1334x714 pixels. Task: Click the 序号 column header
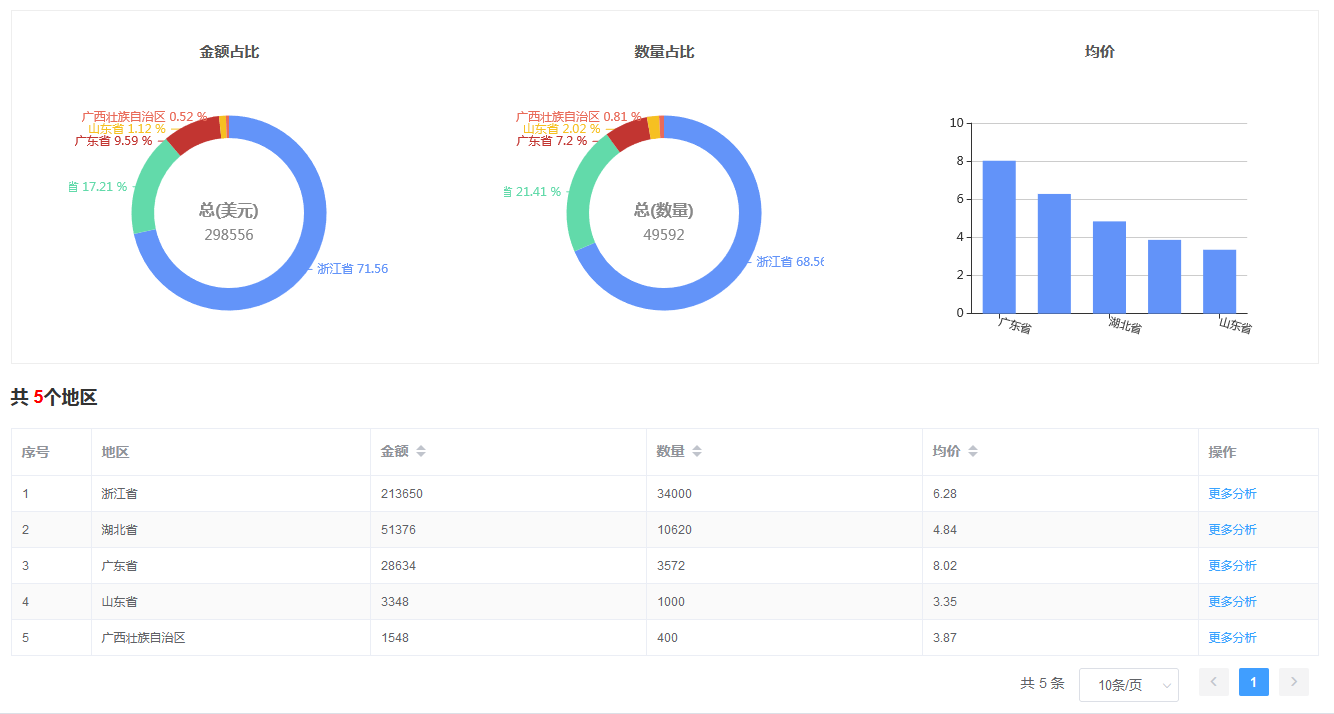coord(36,452)
